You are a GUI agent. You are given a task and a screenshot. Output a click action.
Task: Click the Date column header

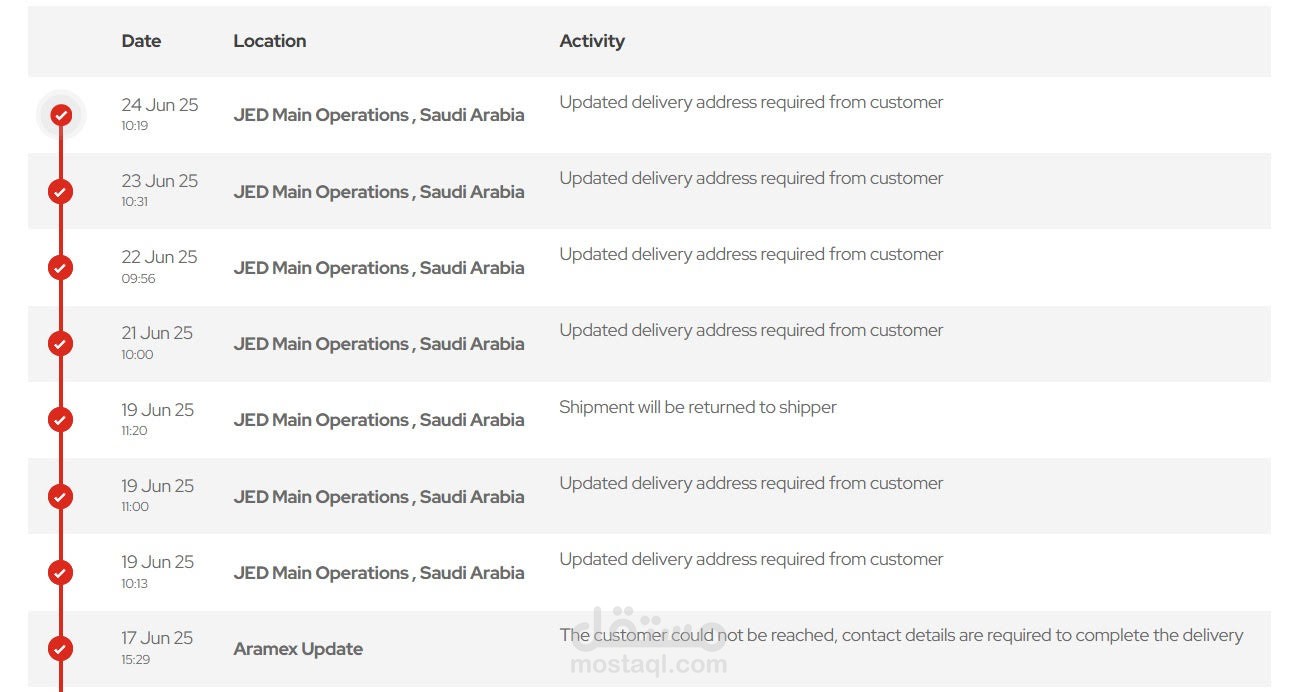pyautogui.click(x=141, y=41)
